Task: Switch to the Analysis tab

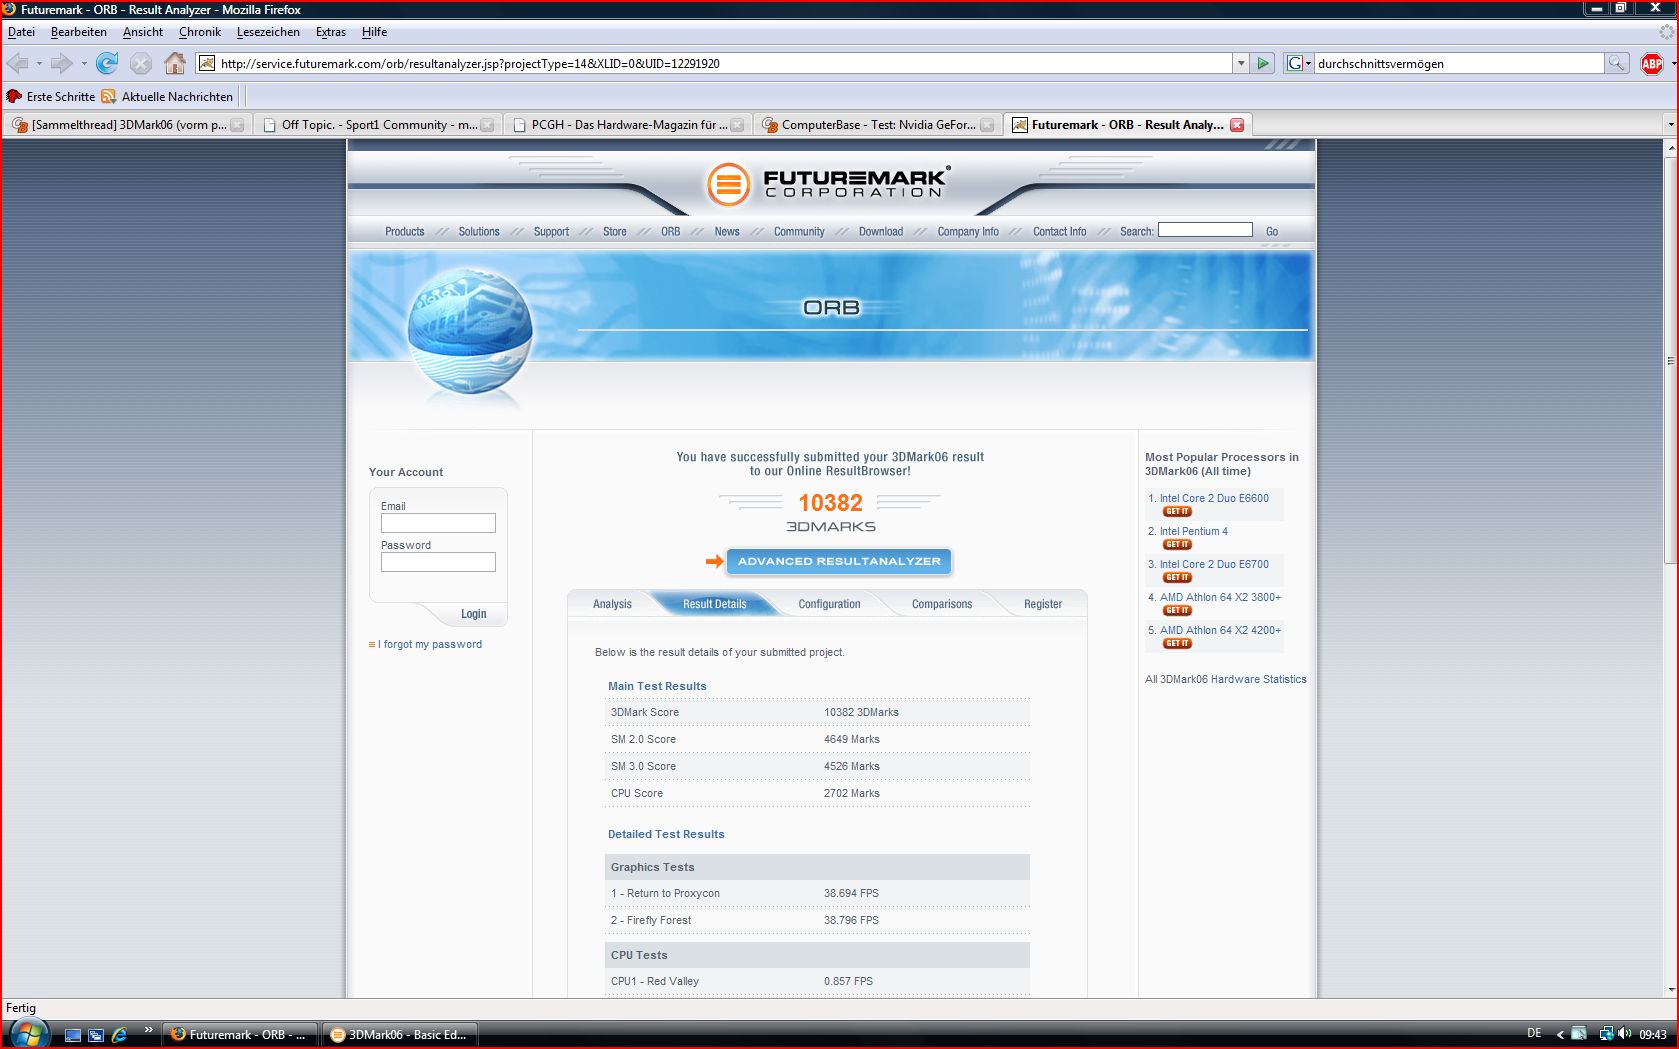Action: pos(612,604)
